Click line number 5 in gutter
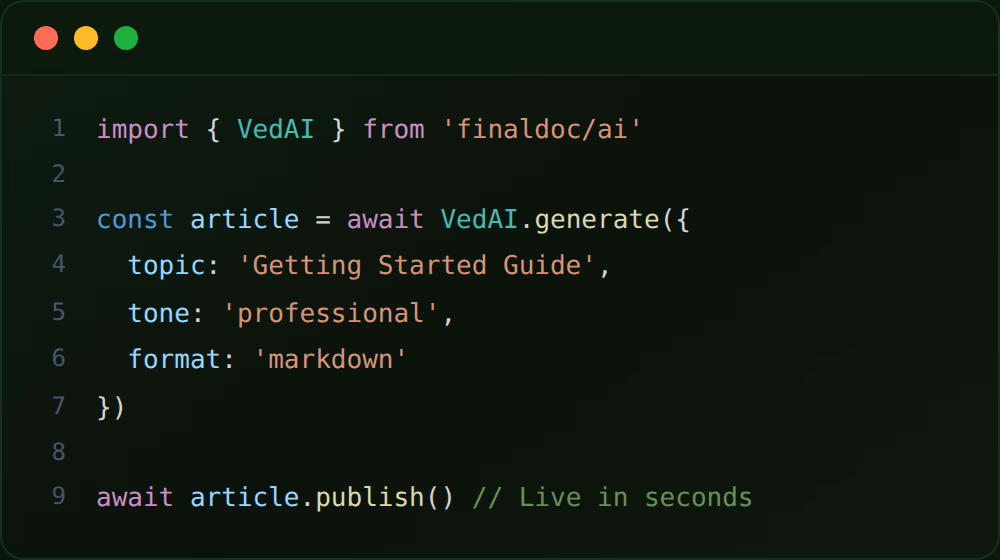This screenshot has height=560, width=1000. 58,312
